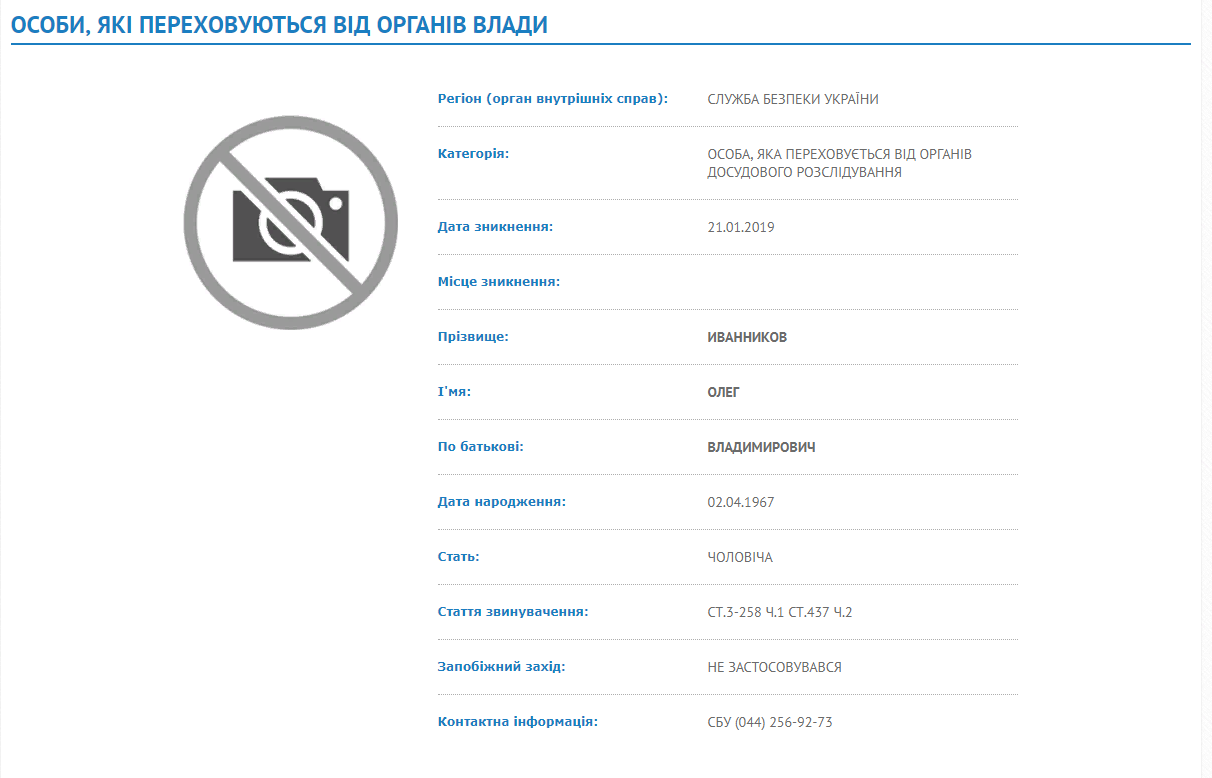Click the no-photo camera placeholder icon
Viewport: 1212px width, 778px height.
[x=290, y=223]
